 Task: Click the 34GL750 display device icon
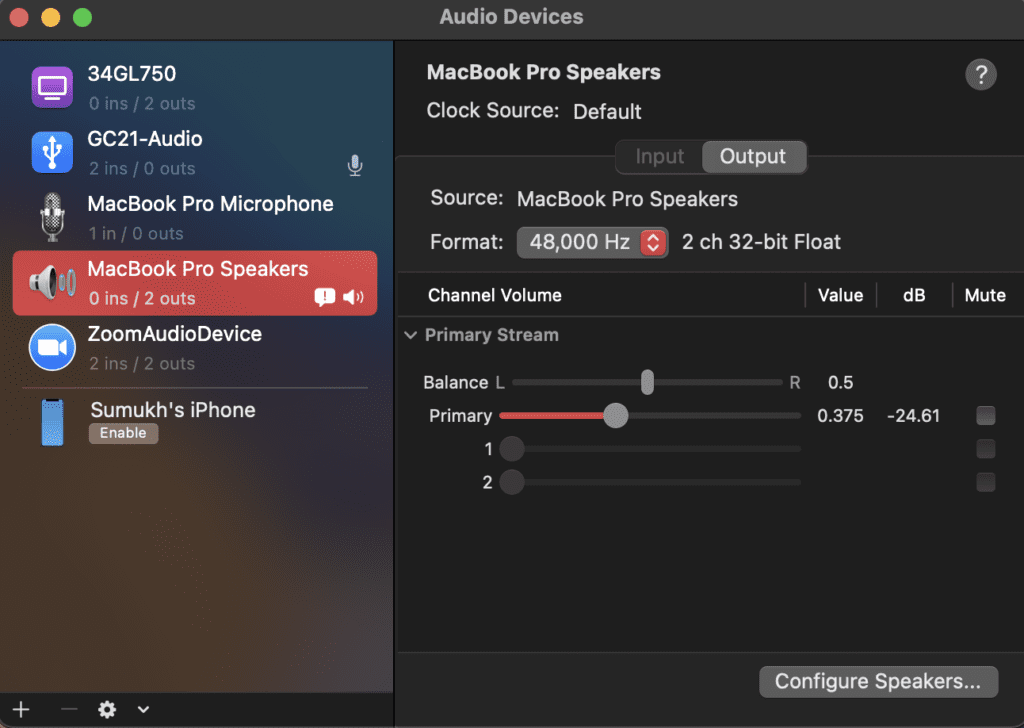pyautogui.click(x=52, y=87)
